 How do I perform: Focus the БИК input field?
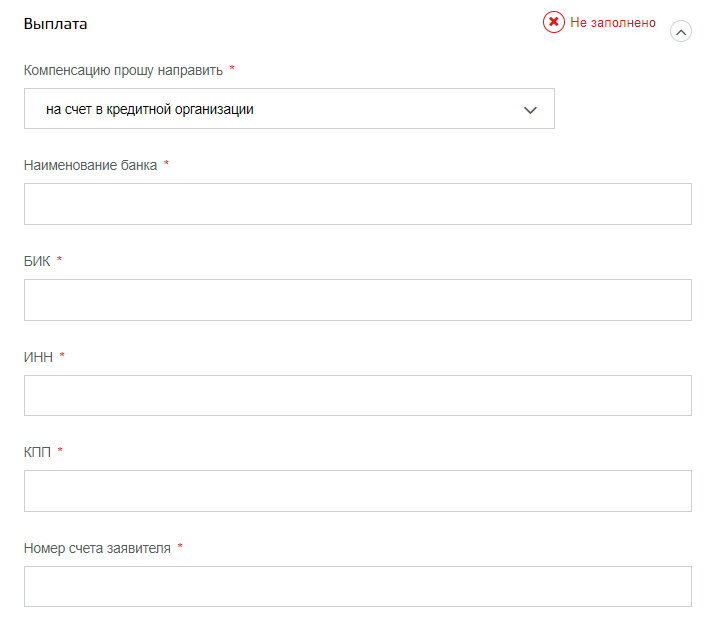point(358,300)
